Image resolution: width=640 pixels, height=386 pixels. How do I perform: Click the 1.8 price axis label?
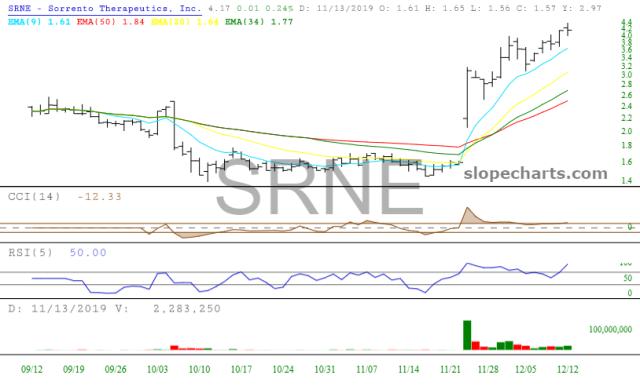tap(627, 145)
